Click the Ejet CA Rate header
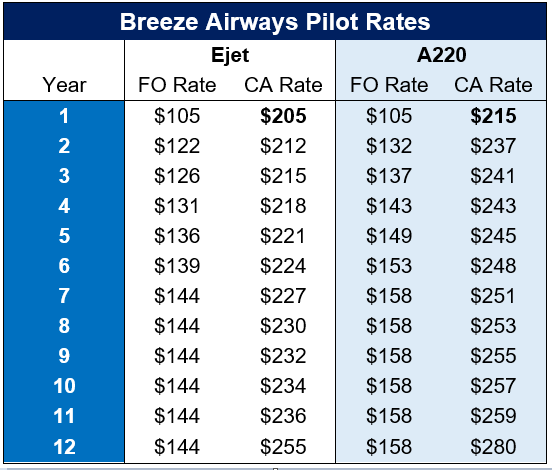The width and height of the screenshot is (552, 470). (x=283, y=85)
